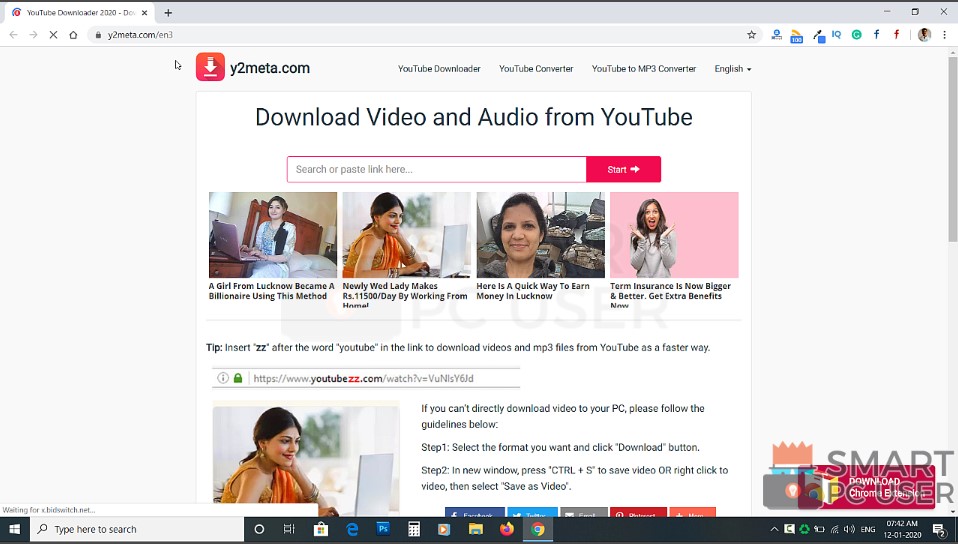Bookmark this page with the star icon
Viewport: 958px width, 544px height.
[x=751, y=34]
